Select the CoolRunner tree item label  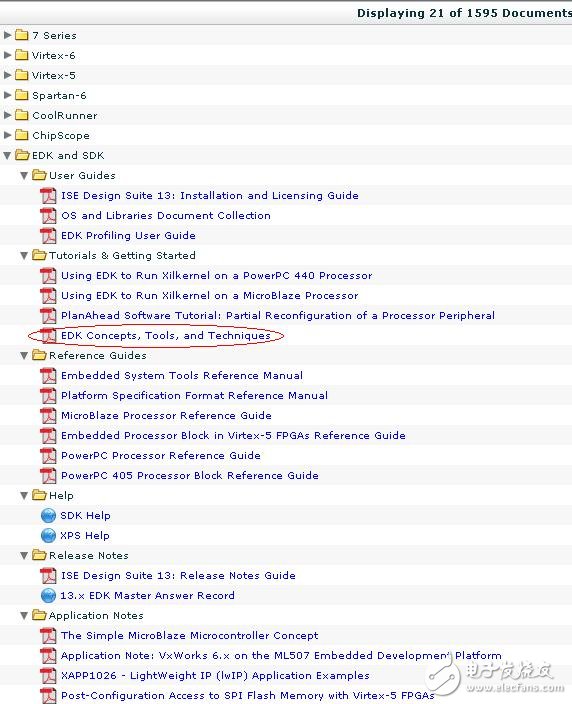point(65,115)
